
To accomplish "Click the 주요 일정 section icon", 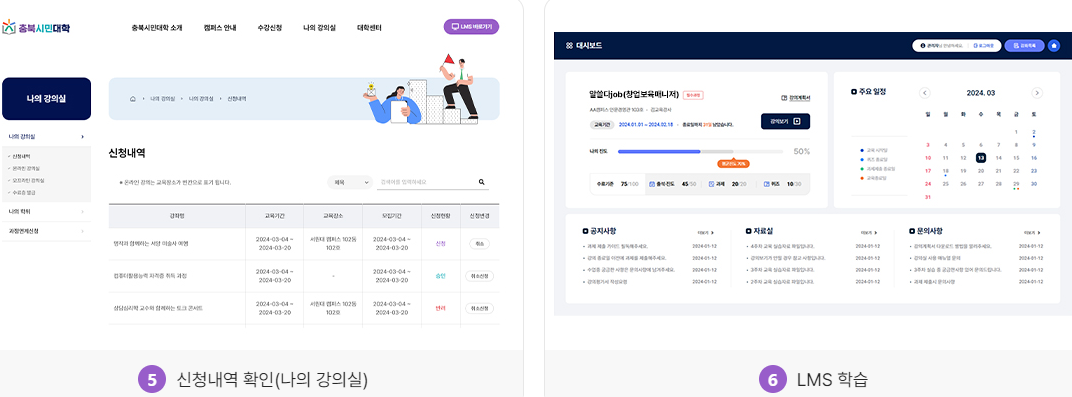I will [x=853, y=92].
